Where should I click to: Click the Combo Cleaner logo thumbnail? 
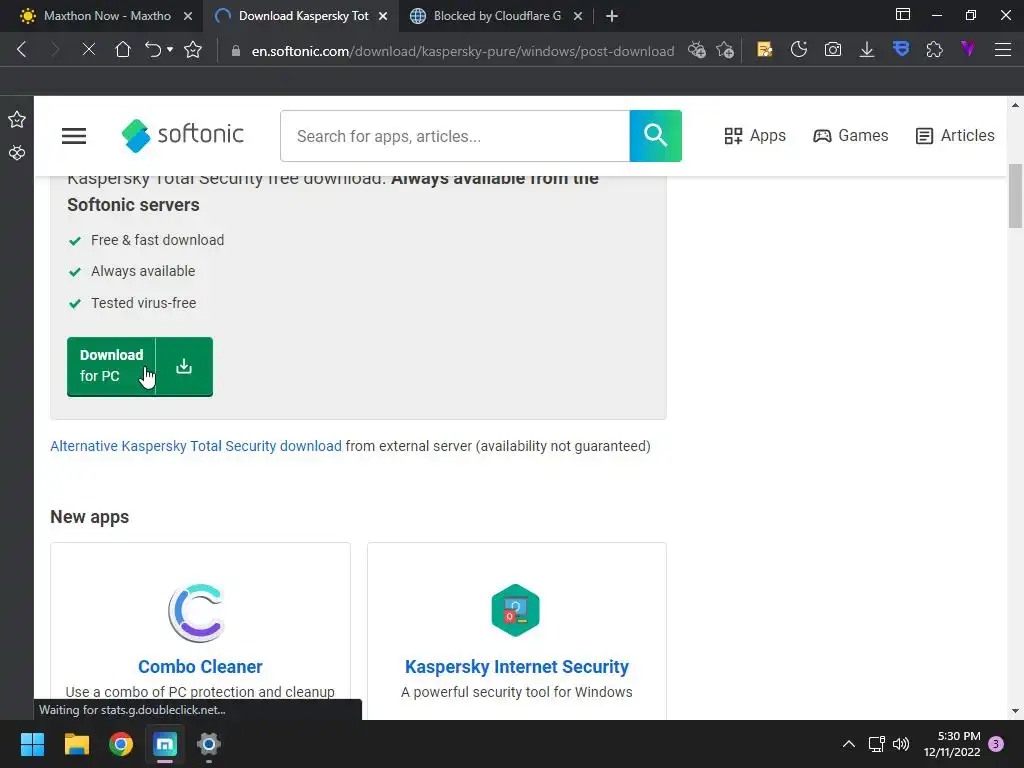[x=197, y=613]
